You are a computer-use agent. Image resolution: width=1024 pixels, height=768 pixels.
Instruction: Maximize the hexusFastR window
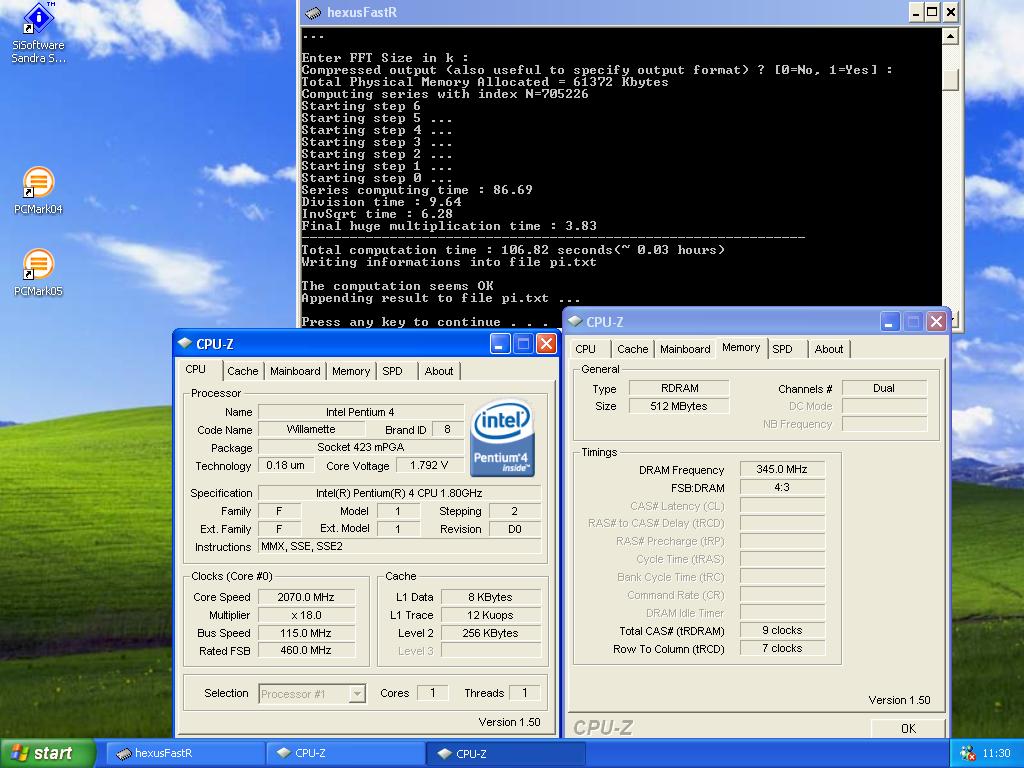pyautogui.click(x=933, y=12)
